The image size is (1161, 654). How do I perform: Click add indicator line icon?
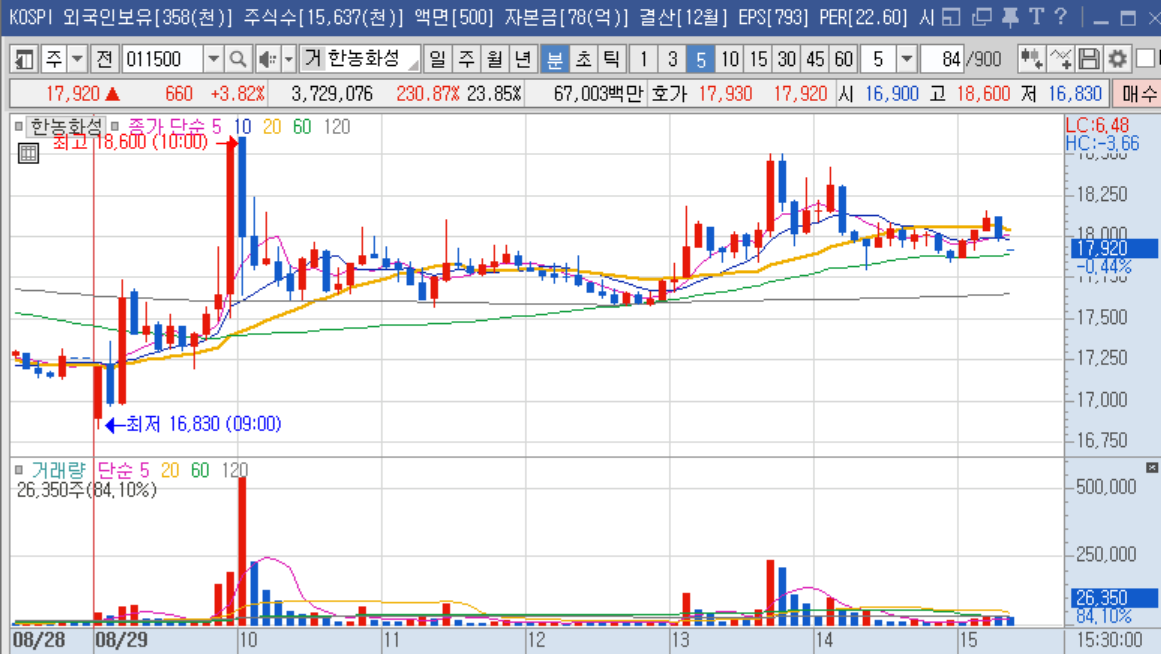[1060, 59]
